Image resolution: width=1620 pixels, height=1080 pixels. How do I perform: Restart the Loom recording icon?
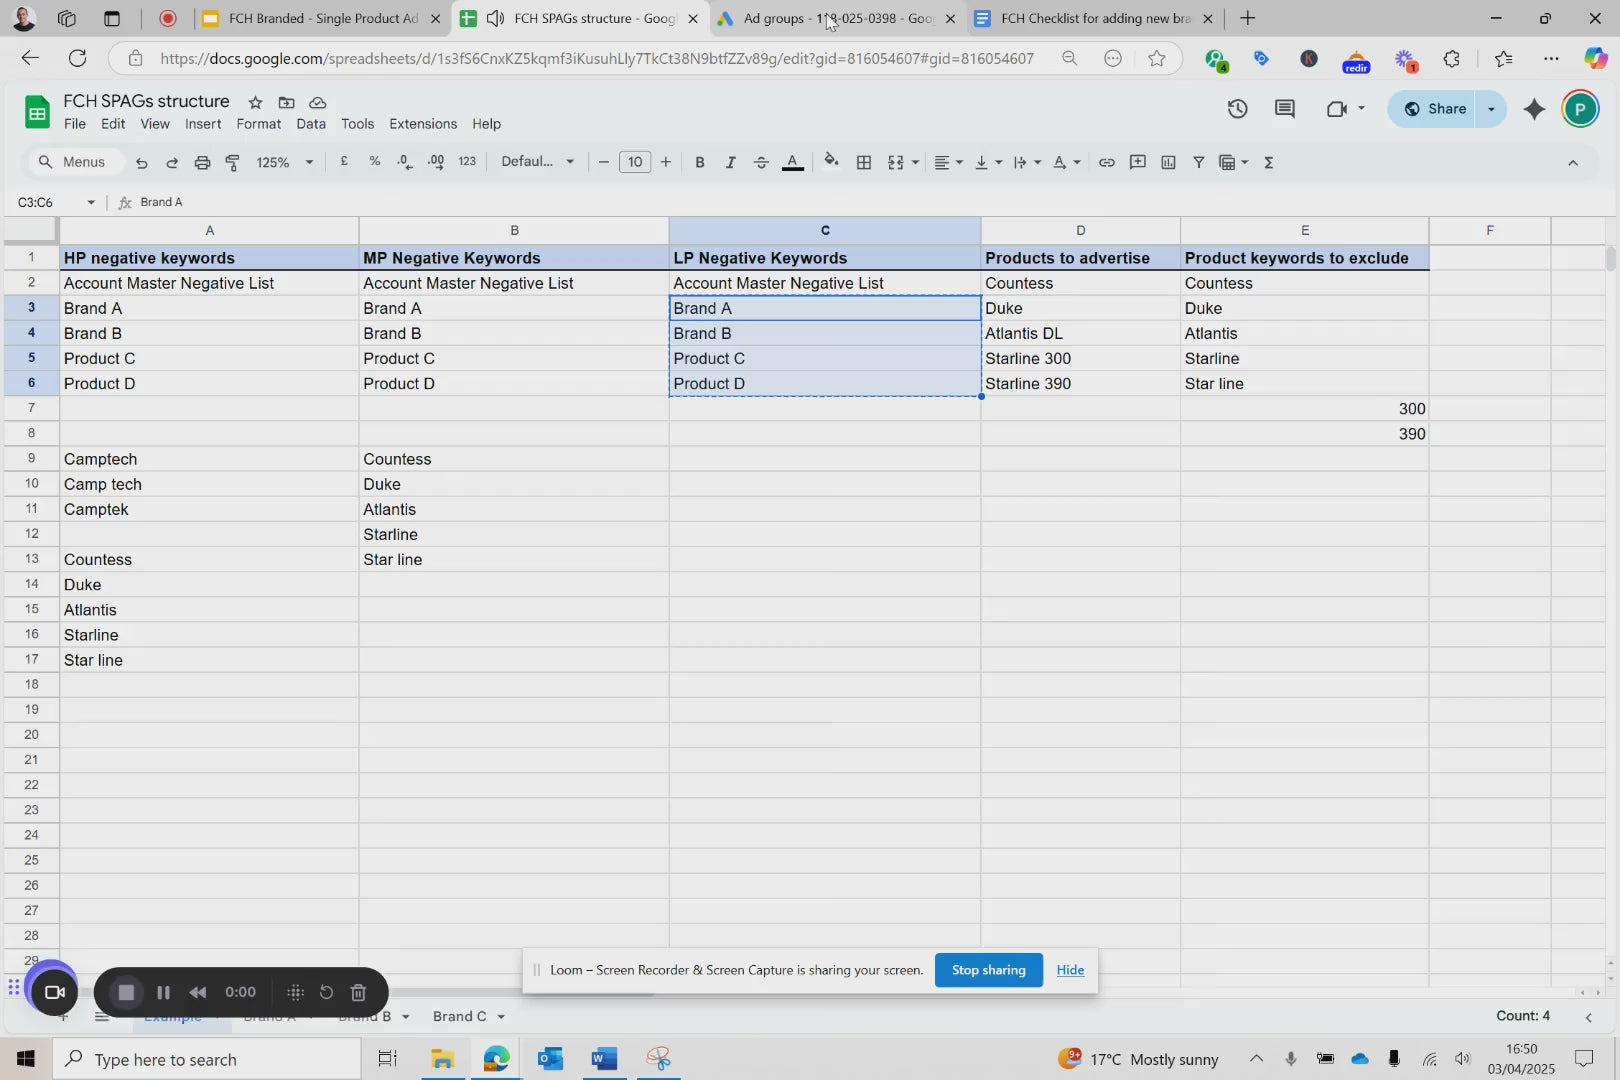pos(326,992)
